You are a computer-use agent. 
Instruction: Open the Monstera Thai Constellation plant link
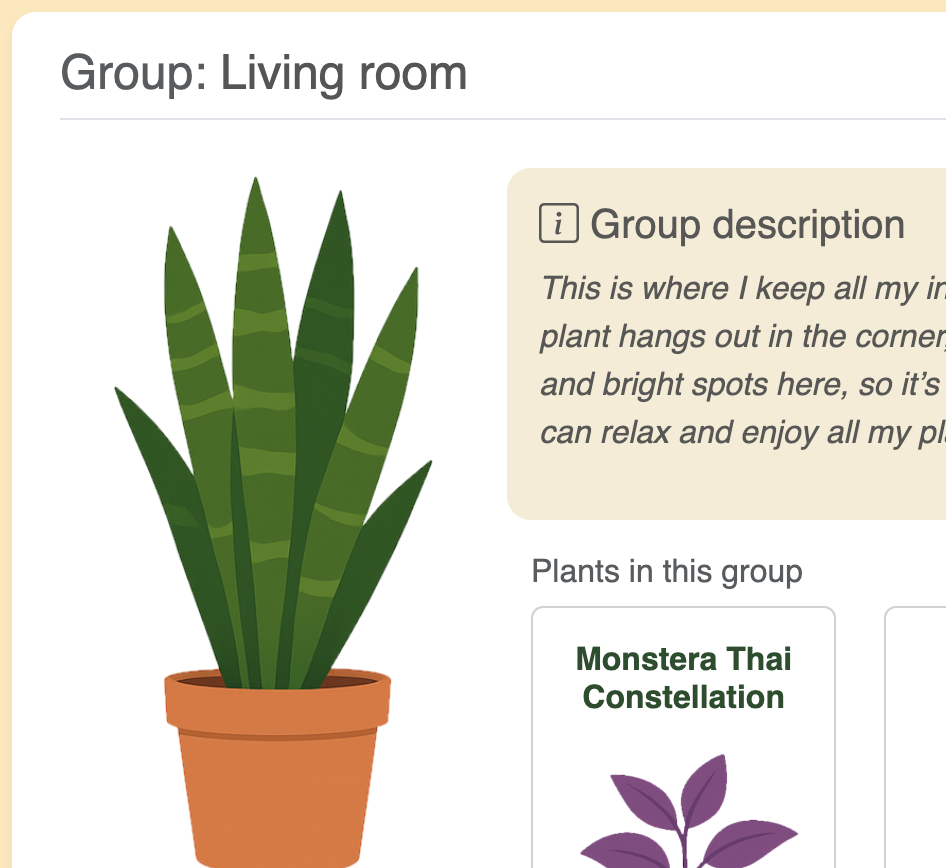coord(683,677)
